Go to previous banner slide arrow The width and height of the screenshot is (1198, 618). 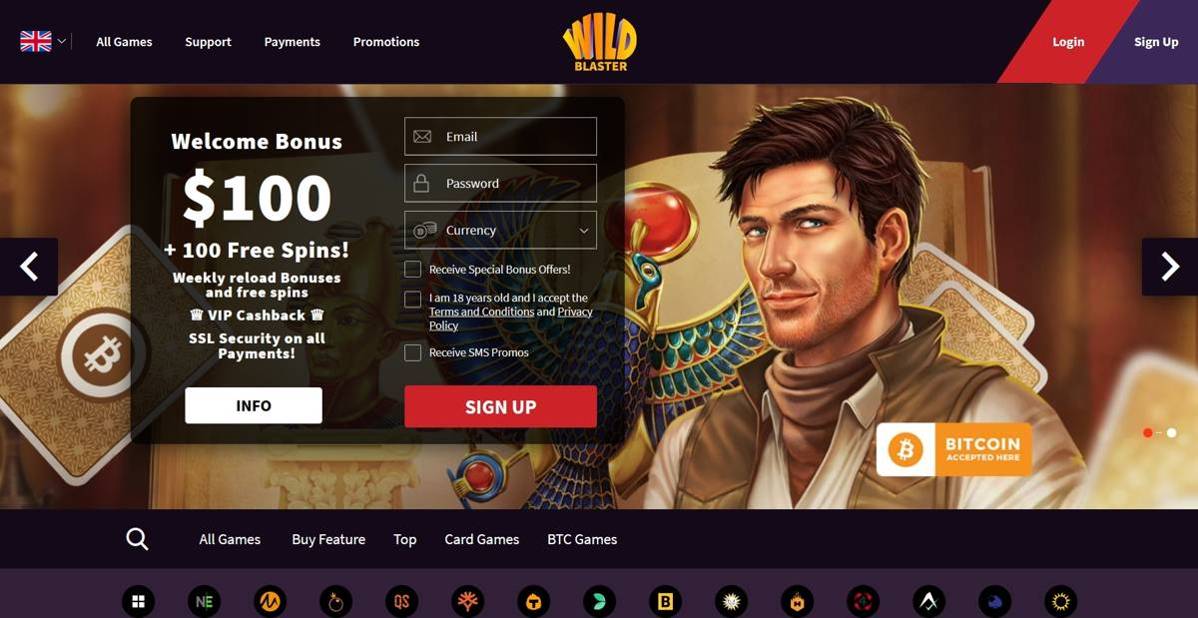pos(29,267)
